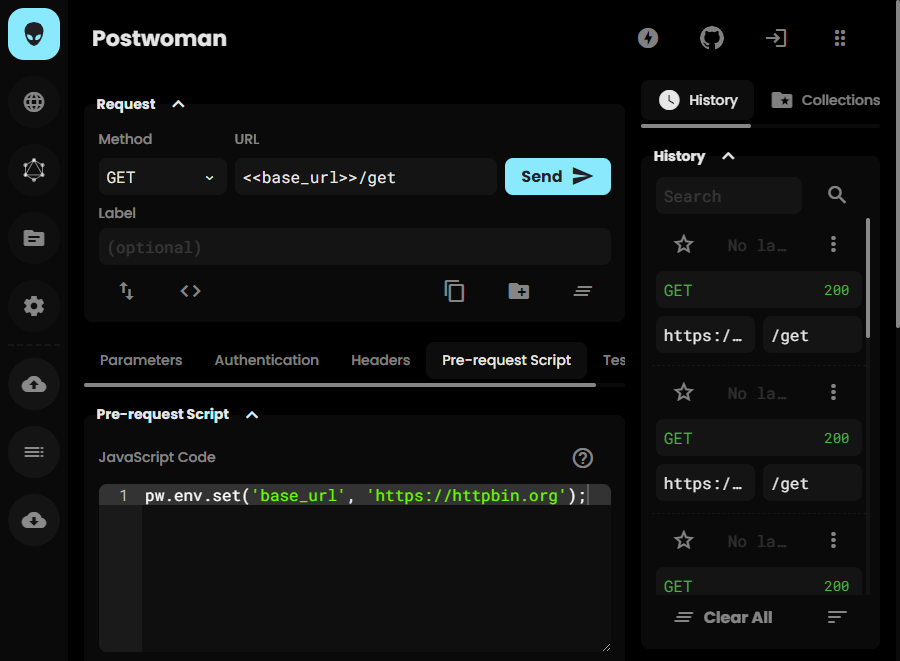
Task: Switch to the Collections tab
Action: pyautogui.click(x=825, y=100)
